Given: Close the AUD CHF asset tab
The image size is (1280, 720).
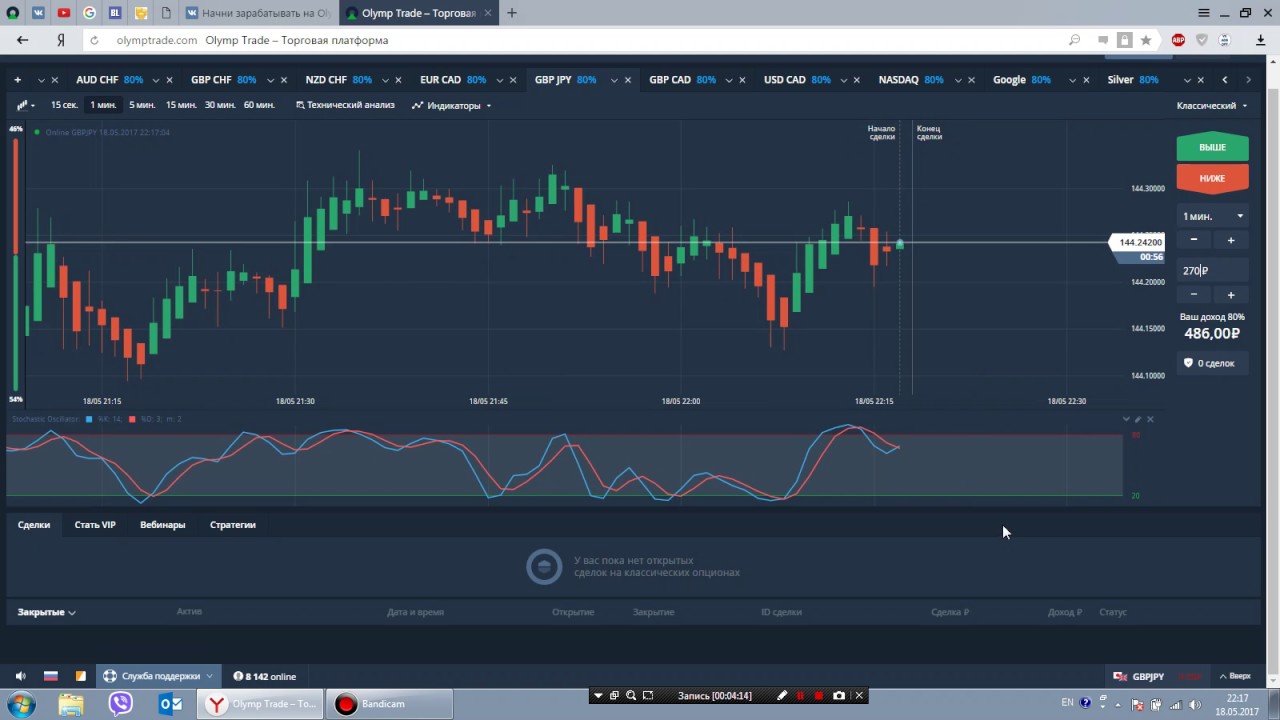Looking at the screenshot, I should tap(169, 80).
